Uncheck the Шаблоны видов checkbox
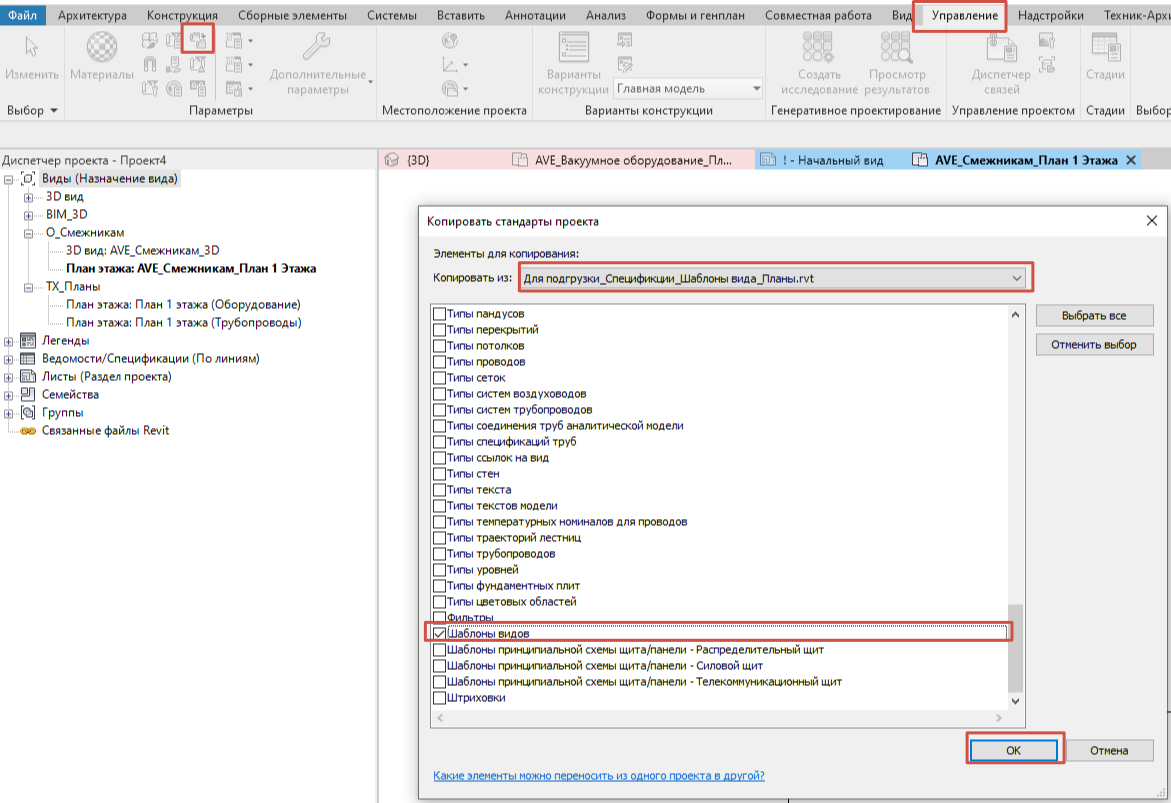Image resolution: width=1171 pixels, height=803 pixels. pyautogui.click(x=439, y=634)
